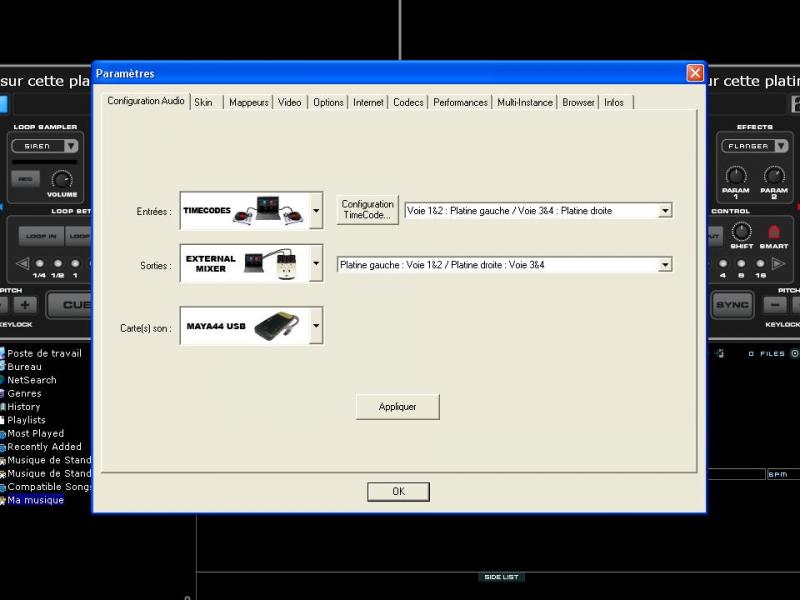This screenshot has width=800, height=600.
Task: Click the MAYA44 USB sound card image
Action: [x=278, y=326]
